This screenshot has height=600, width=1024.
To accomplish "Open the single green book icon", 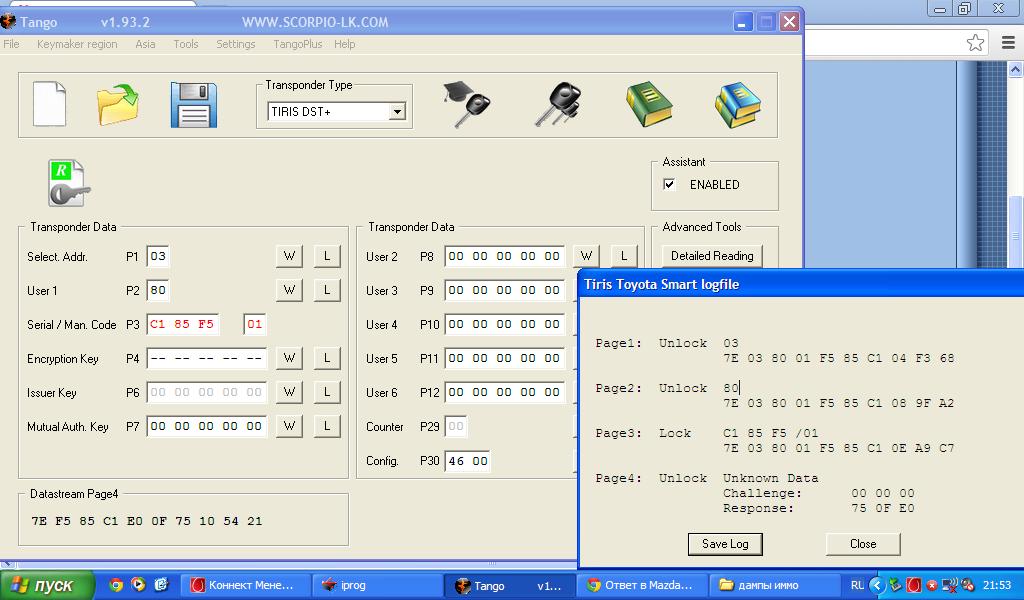I will coord(648,104).
